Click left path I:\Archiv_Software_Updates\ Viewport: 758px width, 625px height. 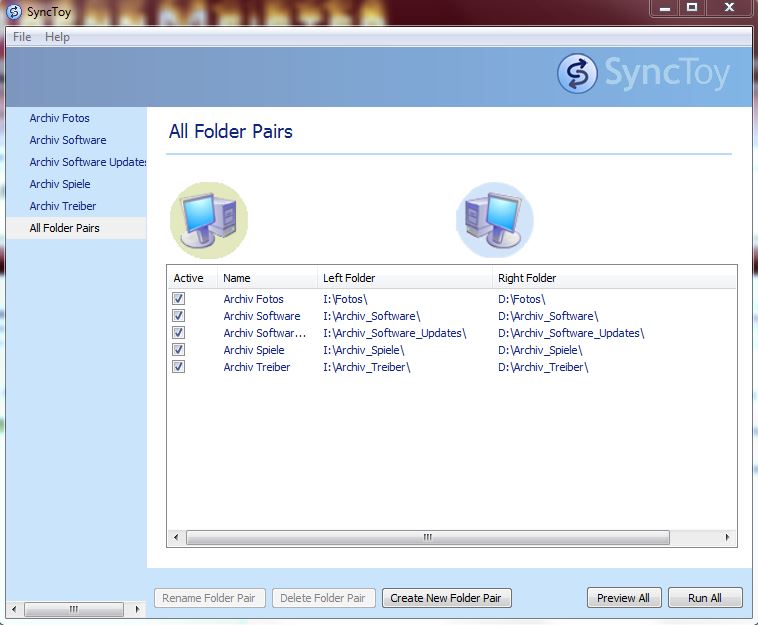click(394, 333)
